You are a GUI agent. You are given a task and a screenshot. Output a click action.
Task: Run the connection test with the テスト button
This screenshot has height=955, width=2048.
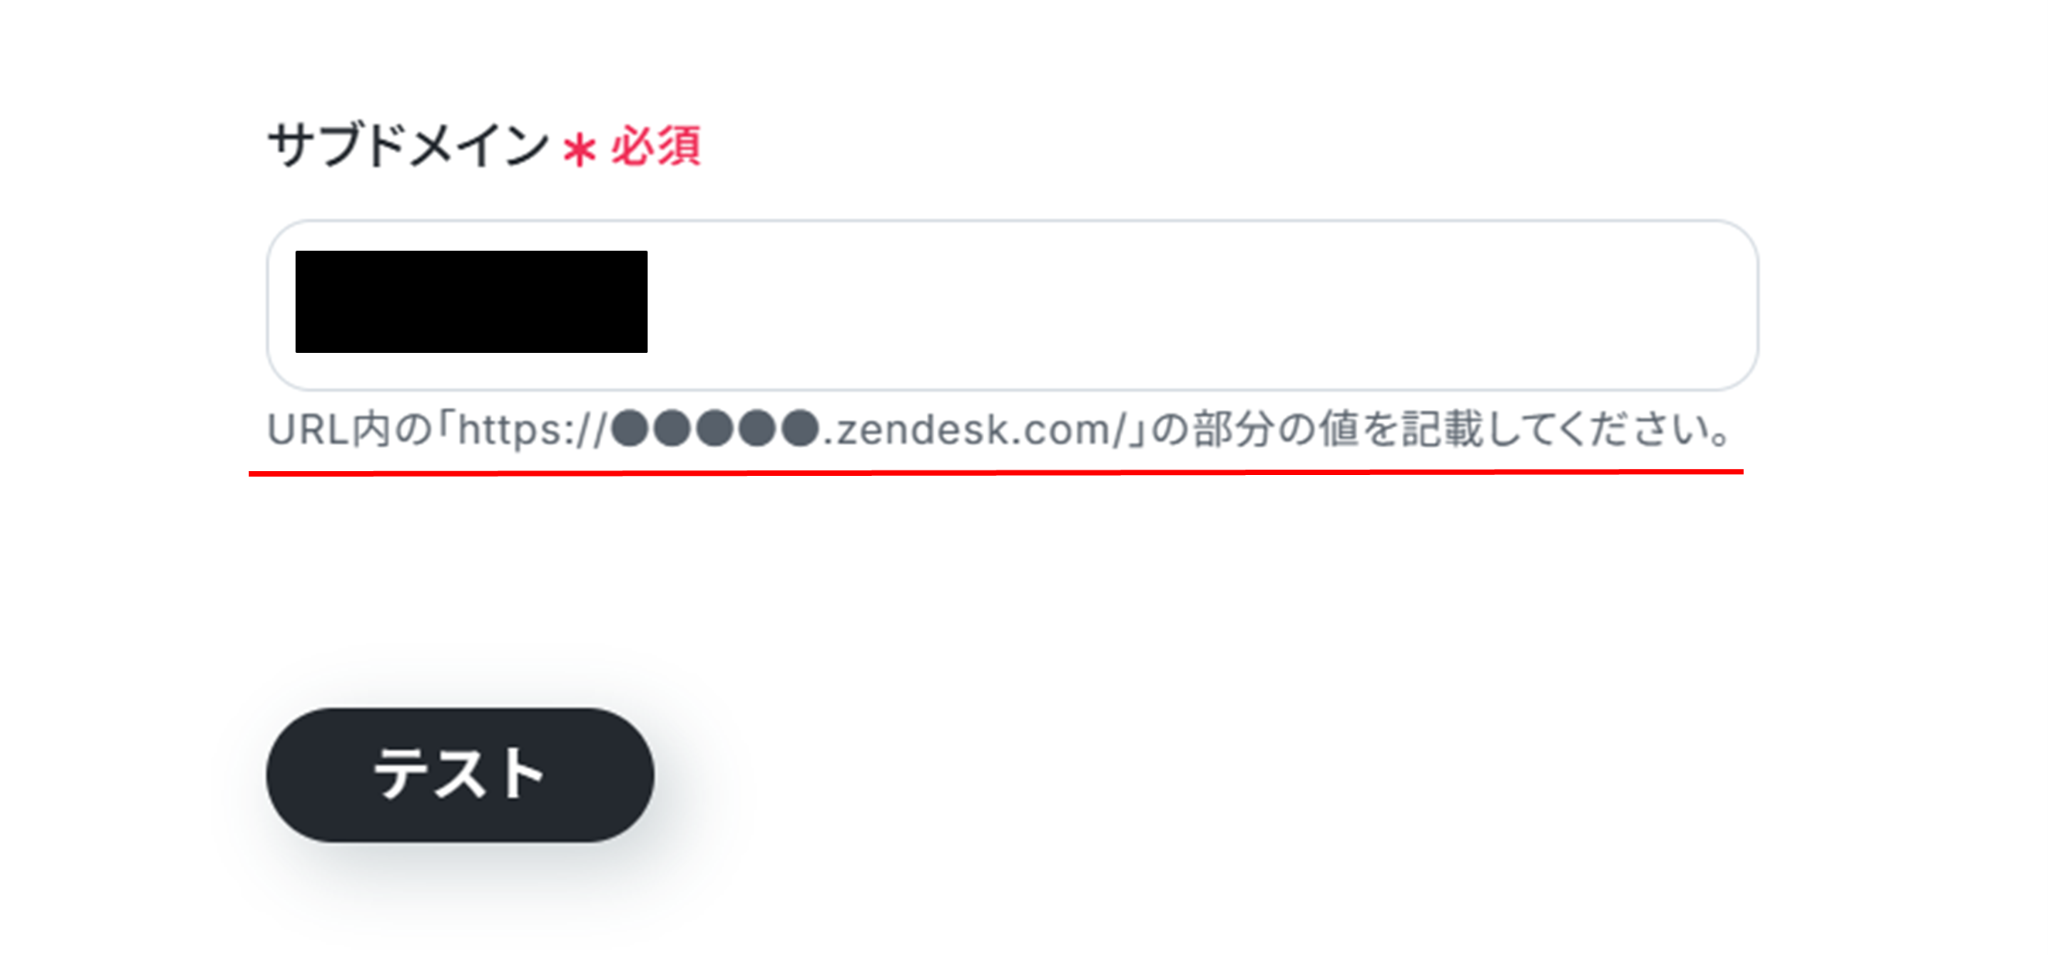pyautogui.click(x=460, y=775)
